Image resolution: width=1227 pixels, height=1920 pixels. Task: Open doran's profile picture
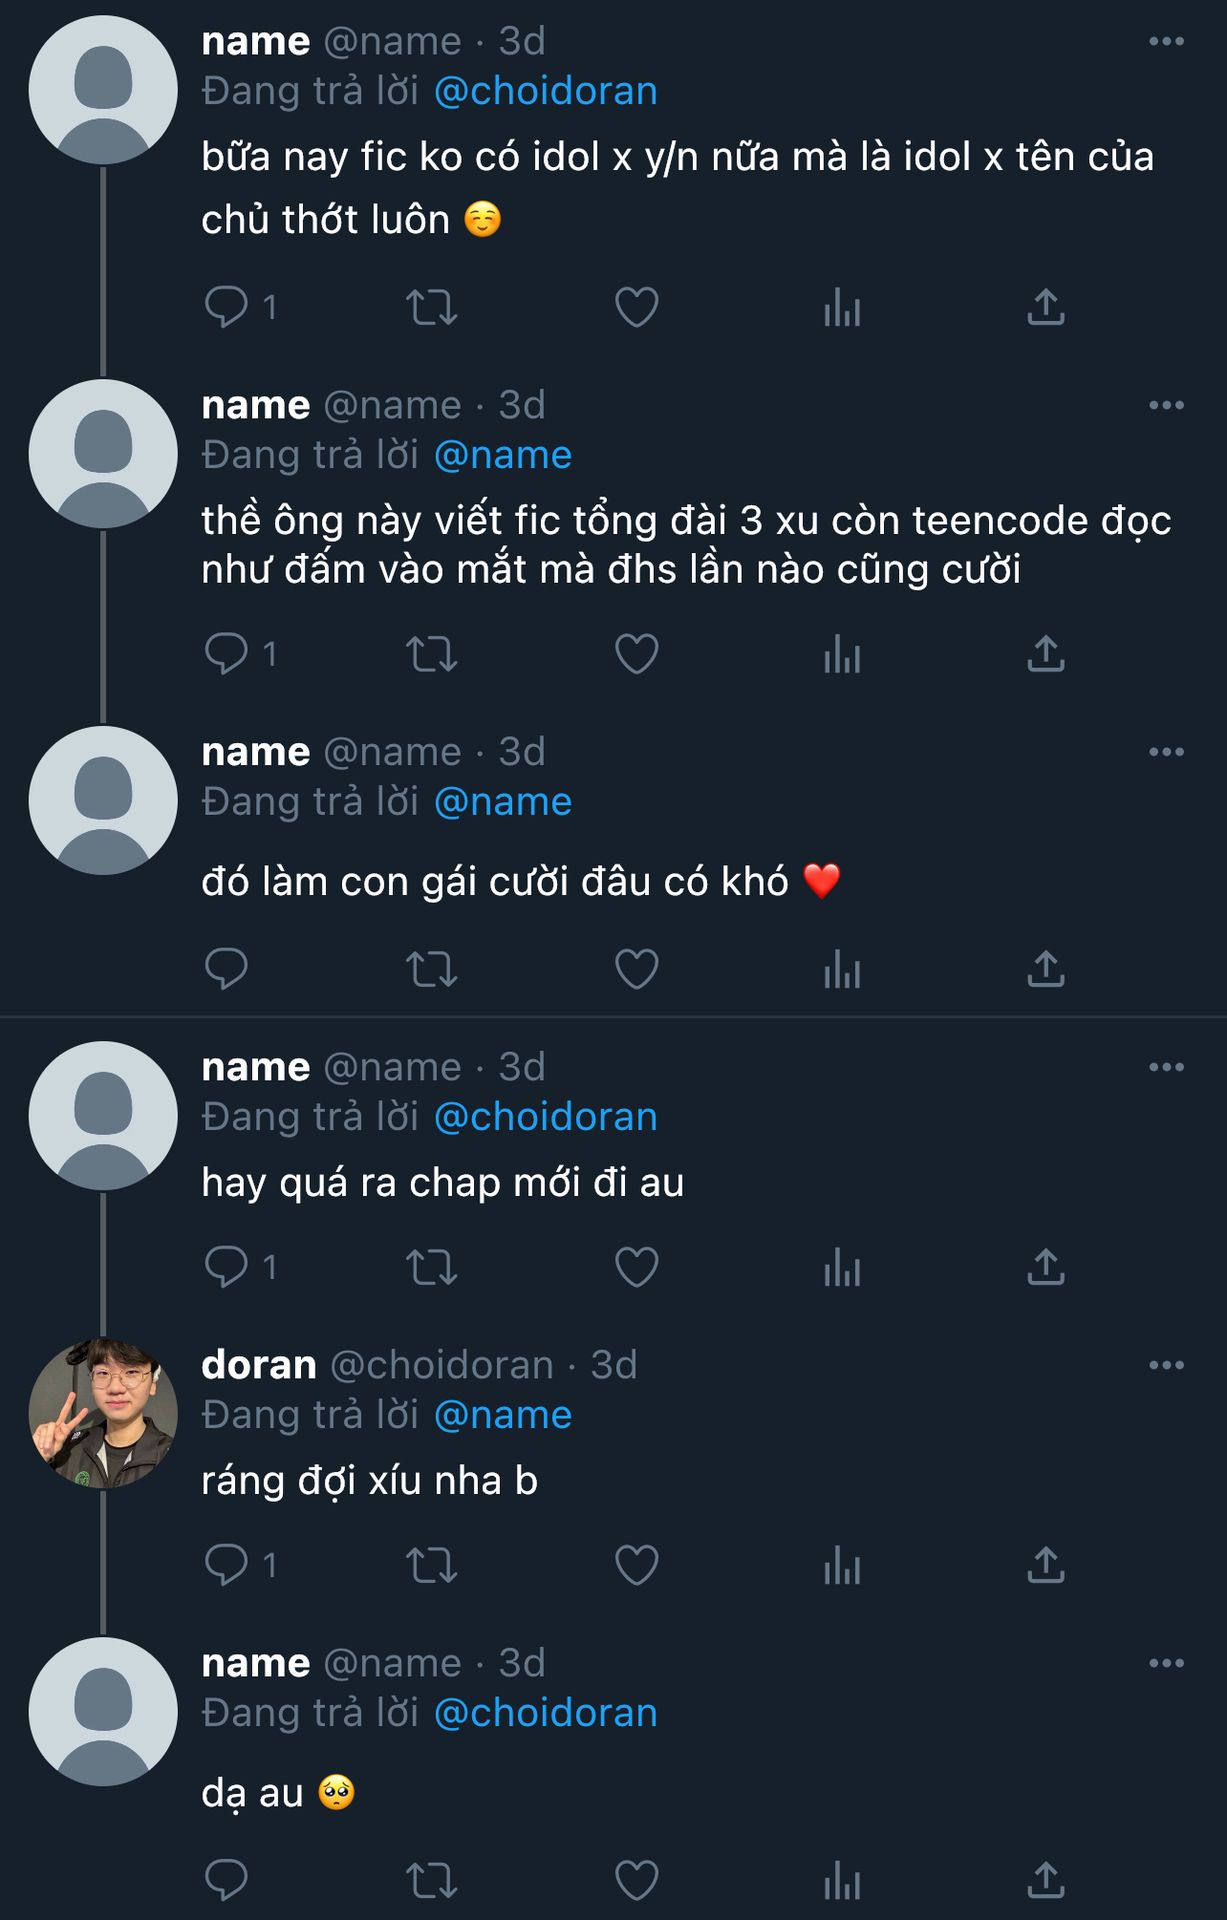click(x=103, y=1413)
